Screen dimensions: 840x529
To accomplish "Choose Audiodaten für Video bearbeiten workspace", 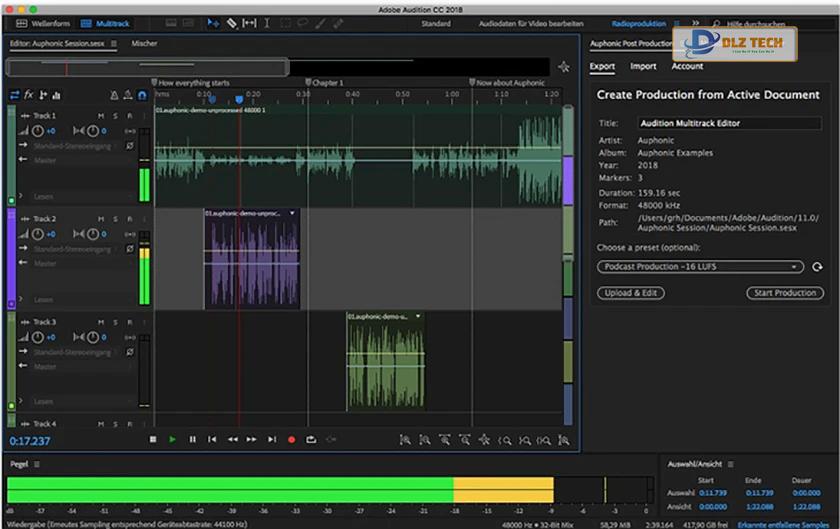I will (x=531, y=24).
